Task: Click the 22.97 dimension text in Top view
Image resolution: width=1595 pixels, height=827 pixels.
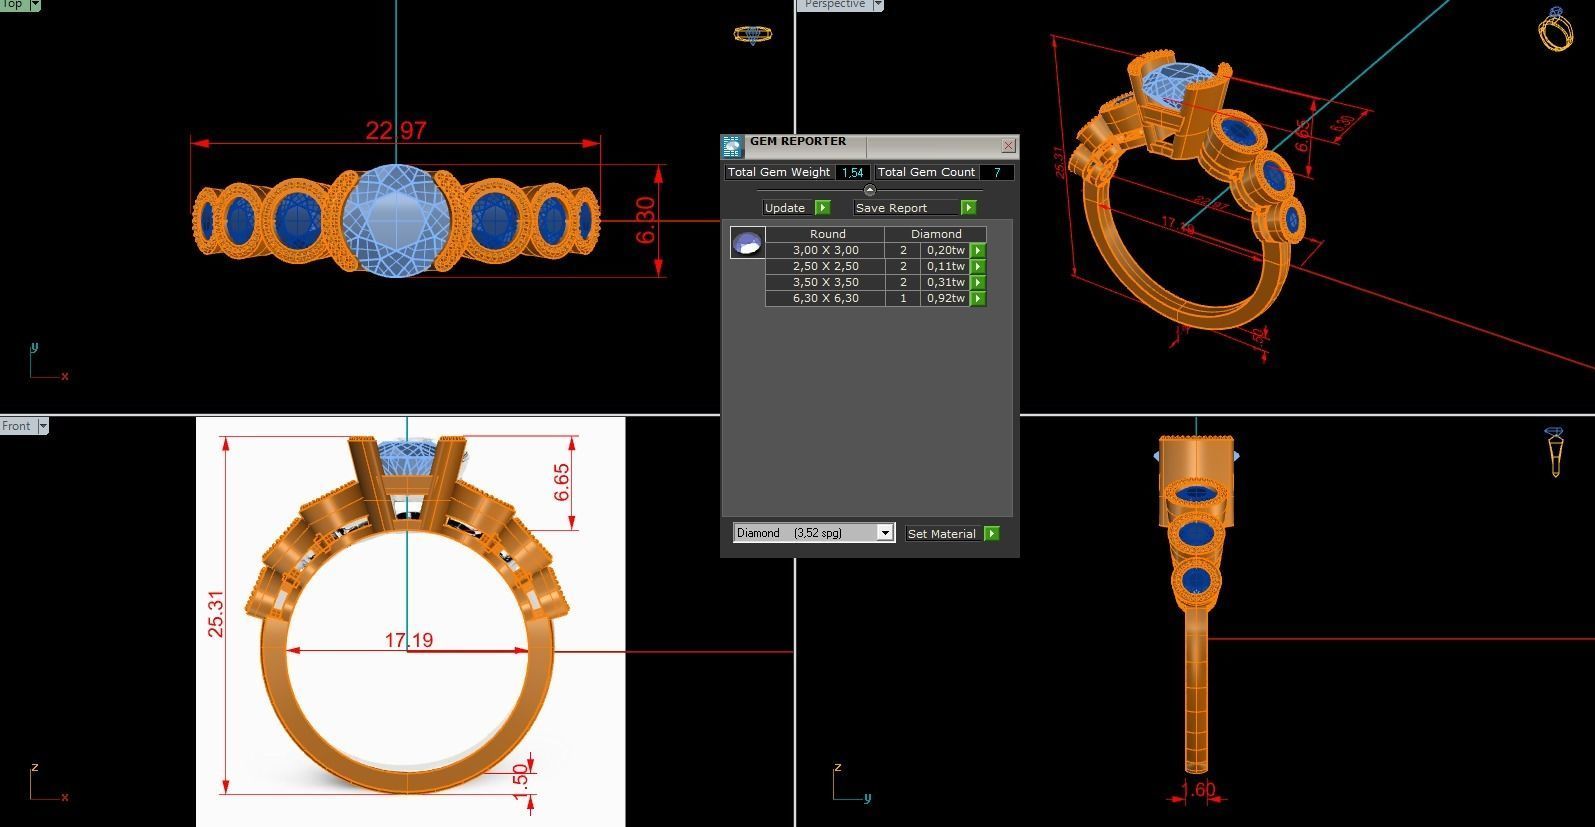Action: coord(396,131)
